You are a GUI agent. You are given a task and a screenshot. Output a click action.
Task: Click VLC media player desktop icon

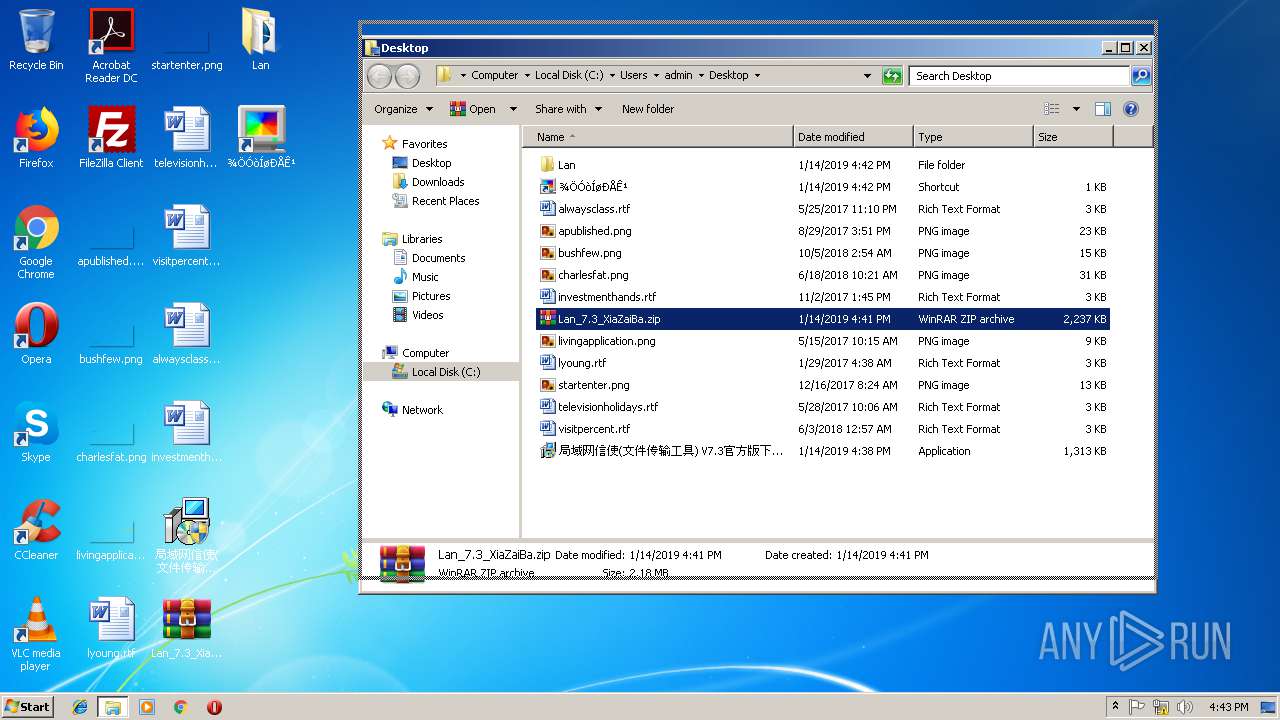tap(36, 634)
